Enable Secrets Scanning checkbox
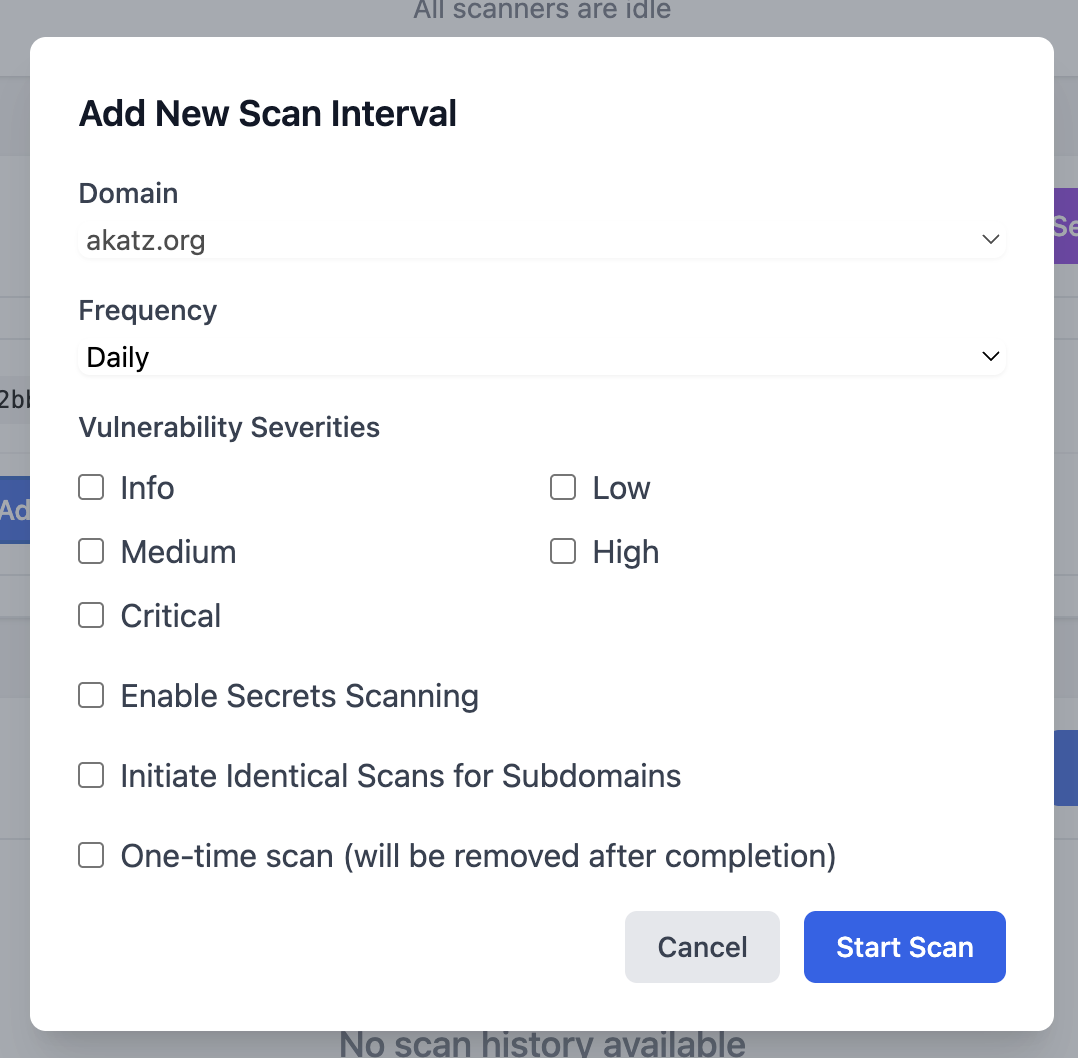The height and width of the screenshot is (1058, 1078). pos(91,696)
